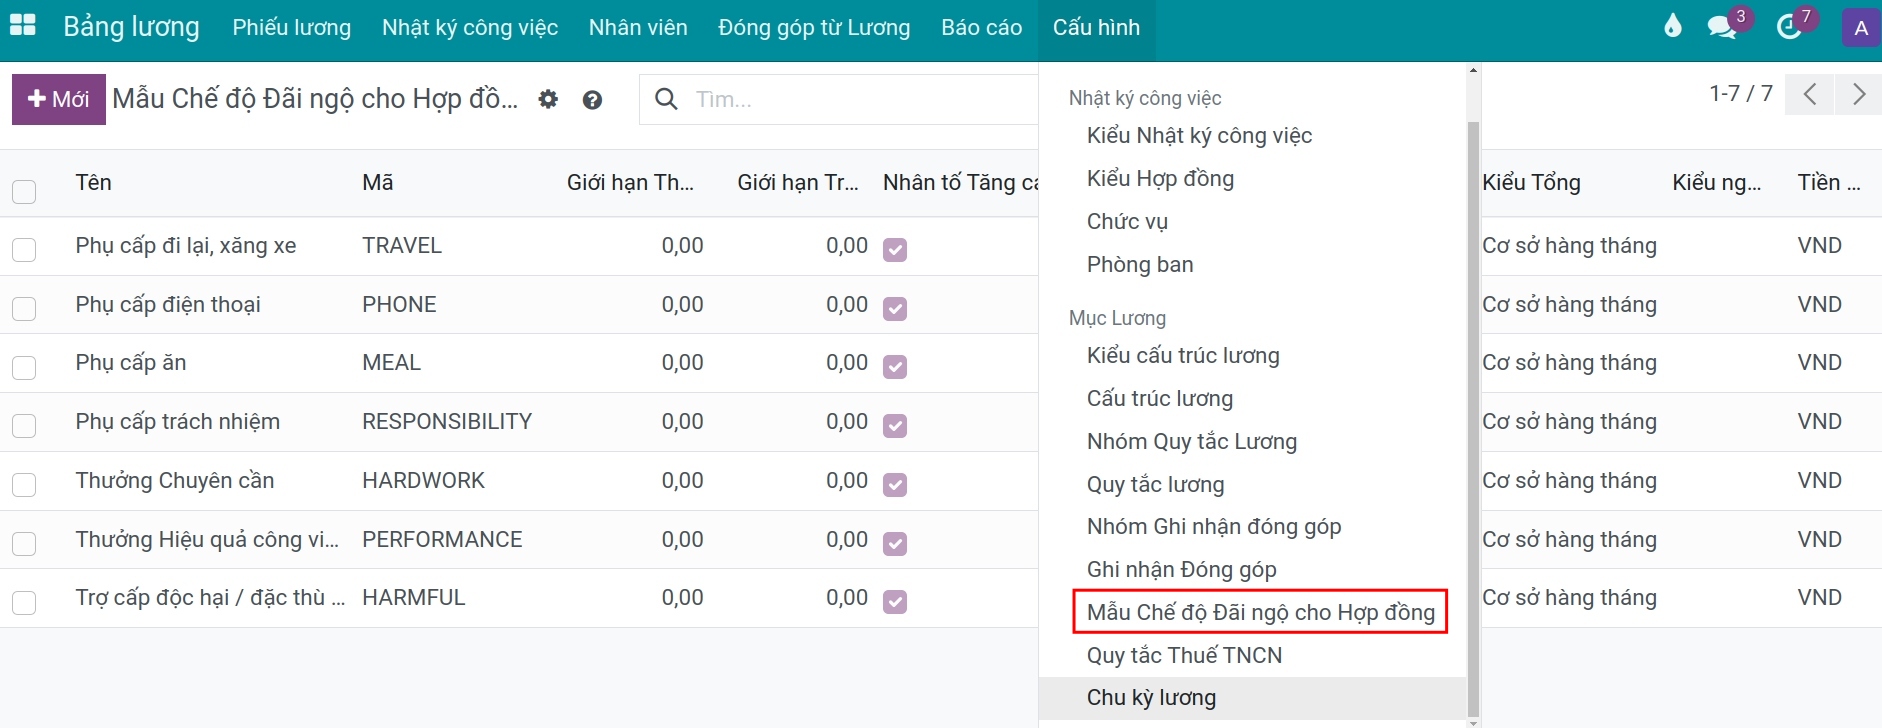The image size is (1882, 728).
Task: Select the Phụ cấp ăn row checkbox
Action: [24, 367]
